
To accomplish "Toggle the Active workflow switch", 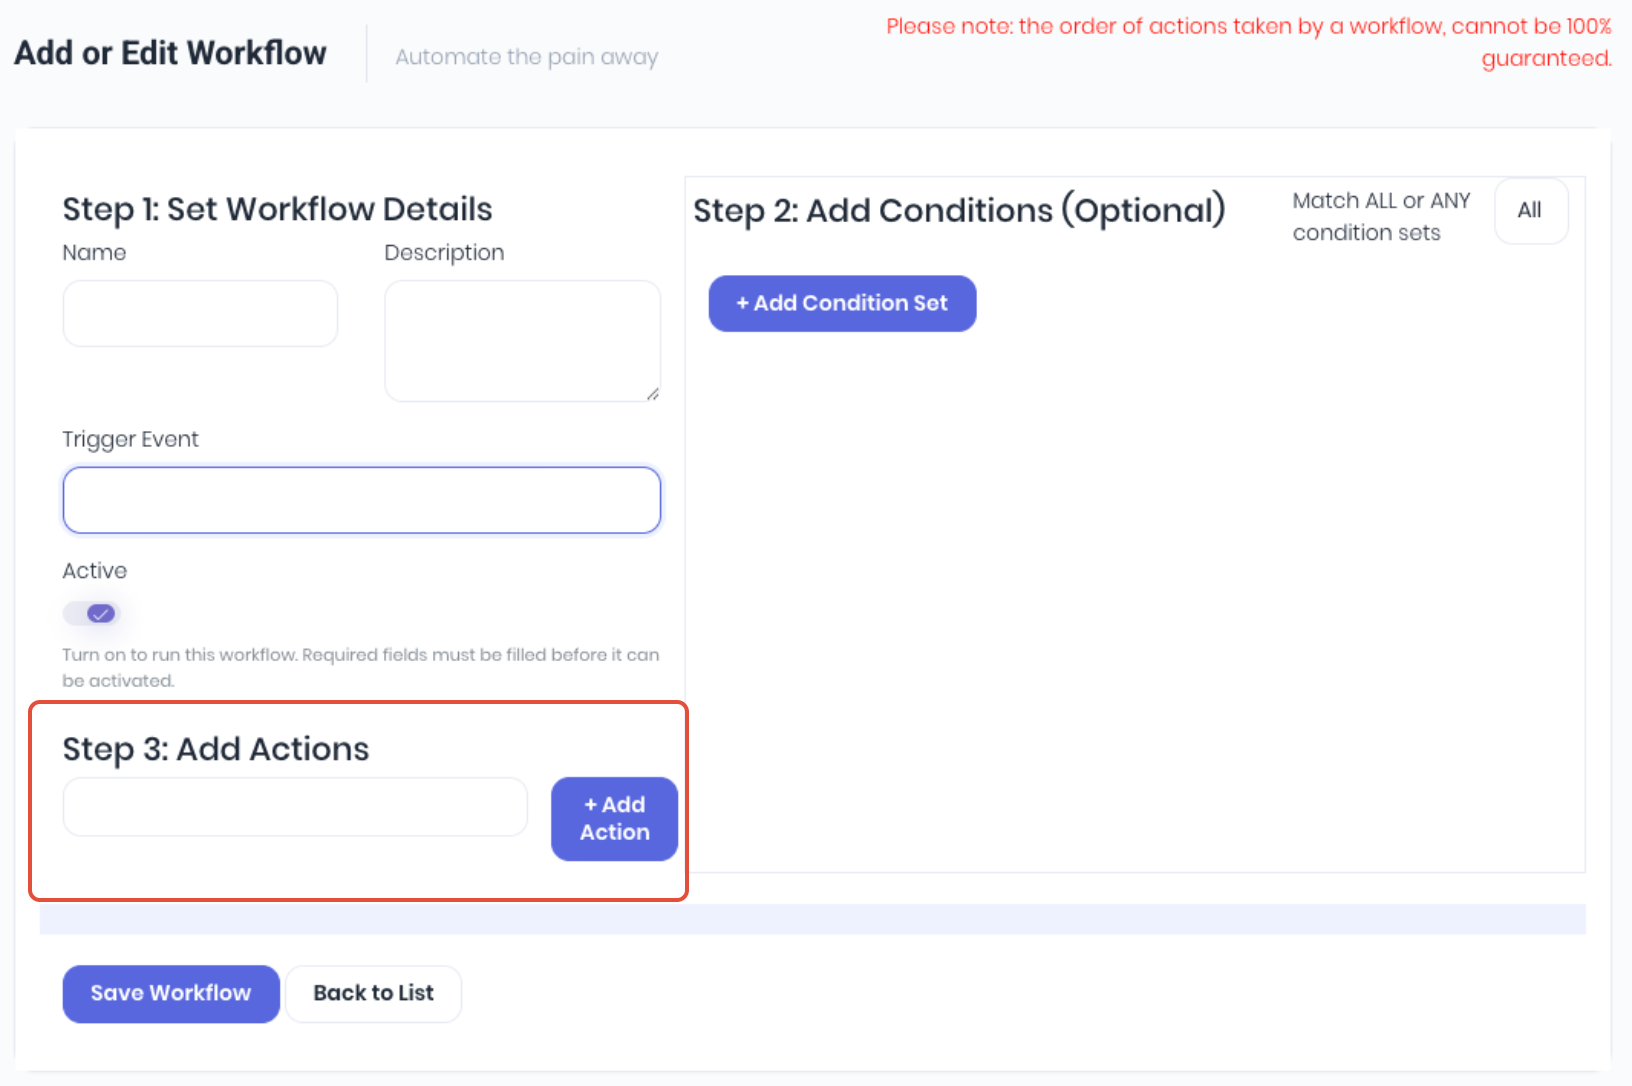I will coord(91,613).
